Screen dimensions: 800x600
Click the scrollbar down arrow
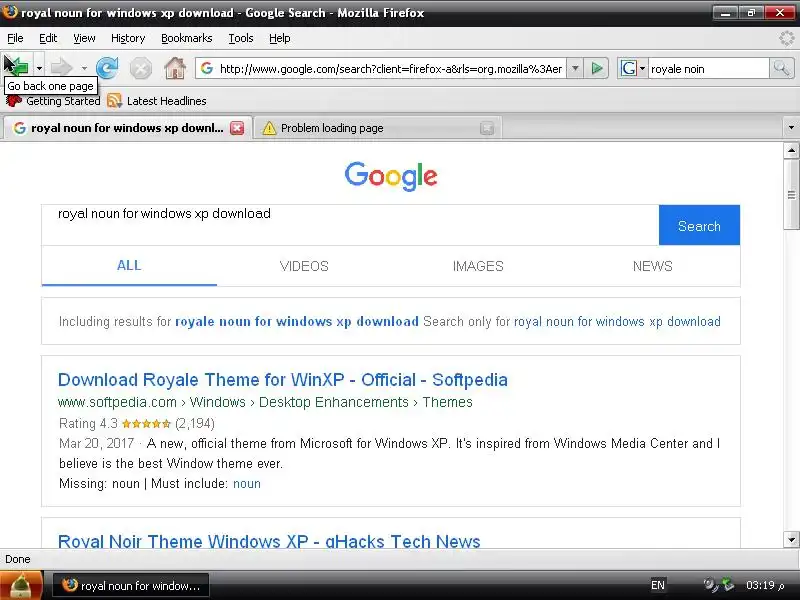click(791, 539)
